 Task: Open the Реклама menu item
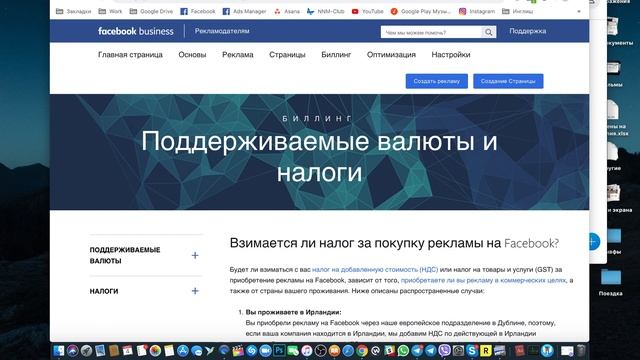(238, 55)
